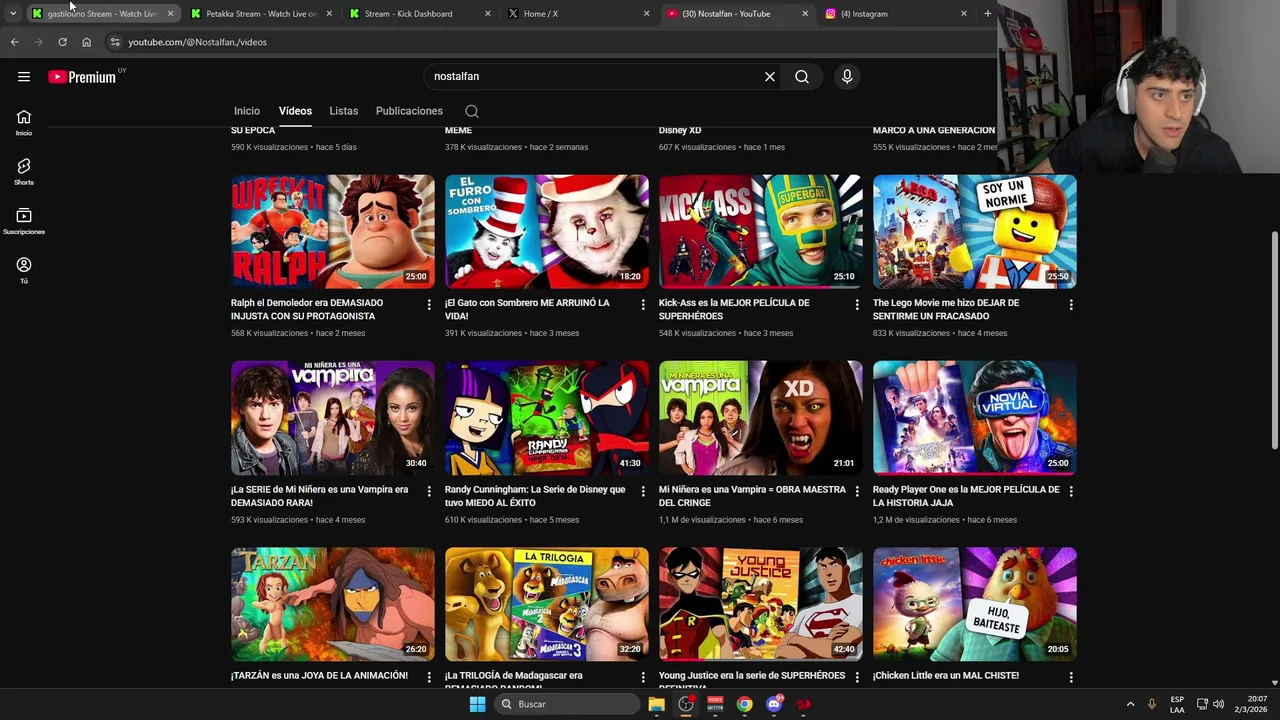Screen dimensions: 1280x720
Task: Open the YouTube hamburger guide menu
Action: pyautogui.click(x=24, y=76)
